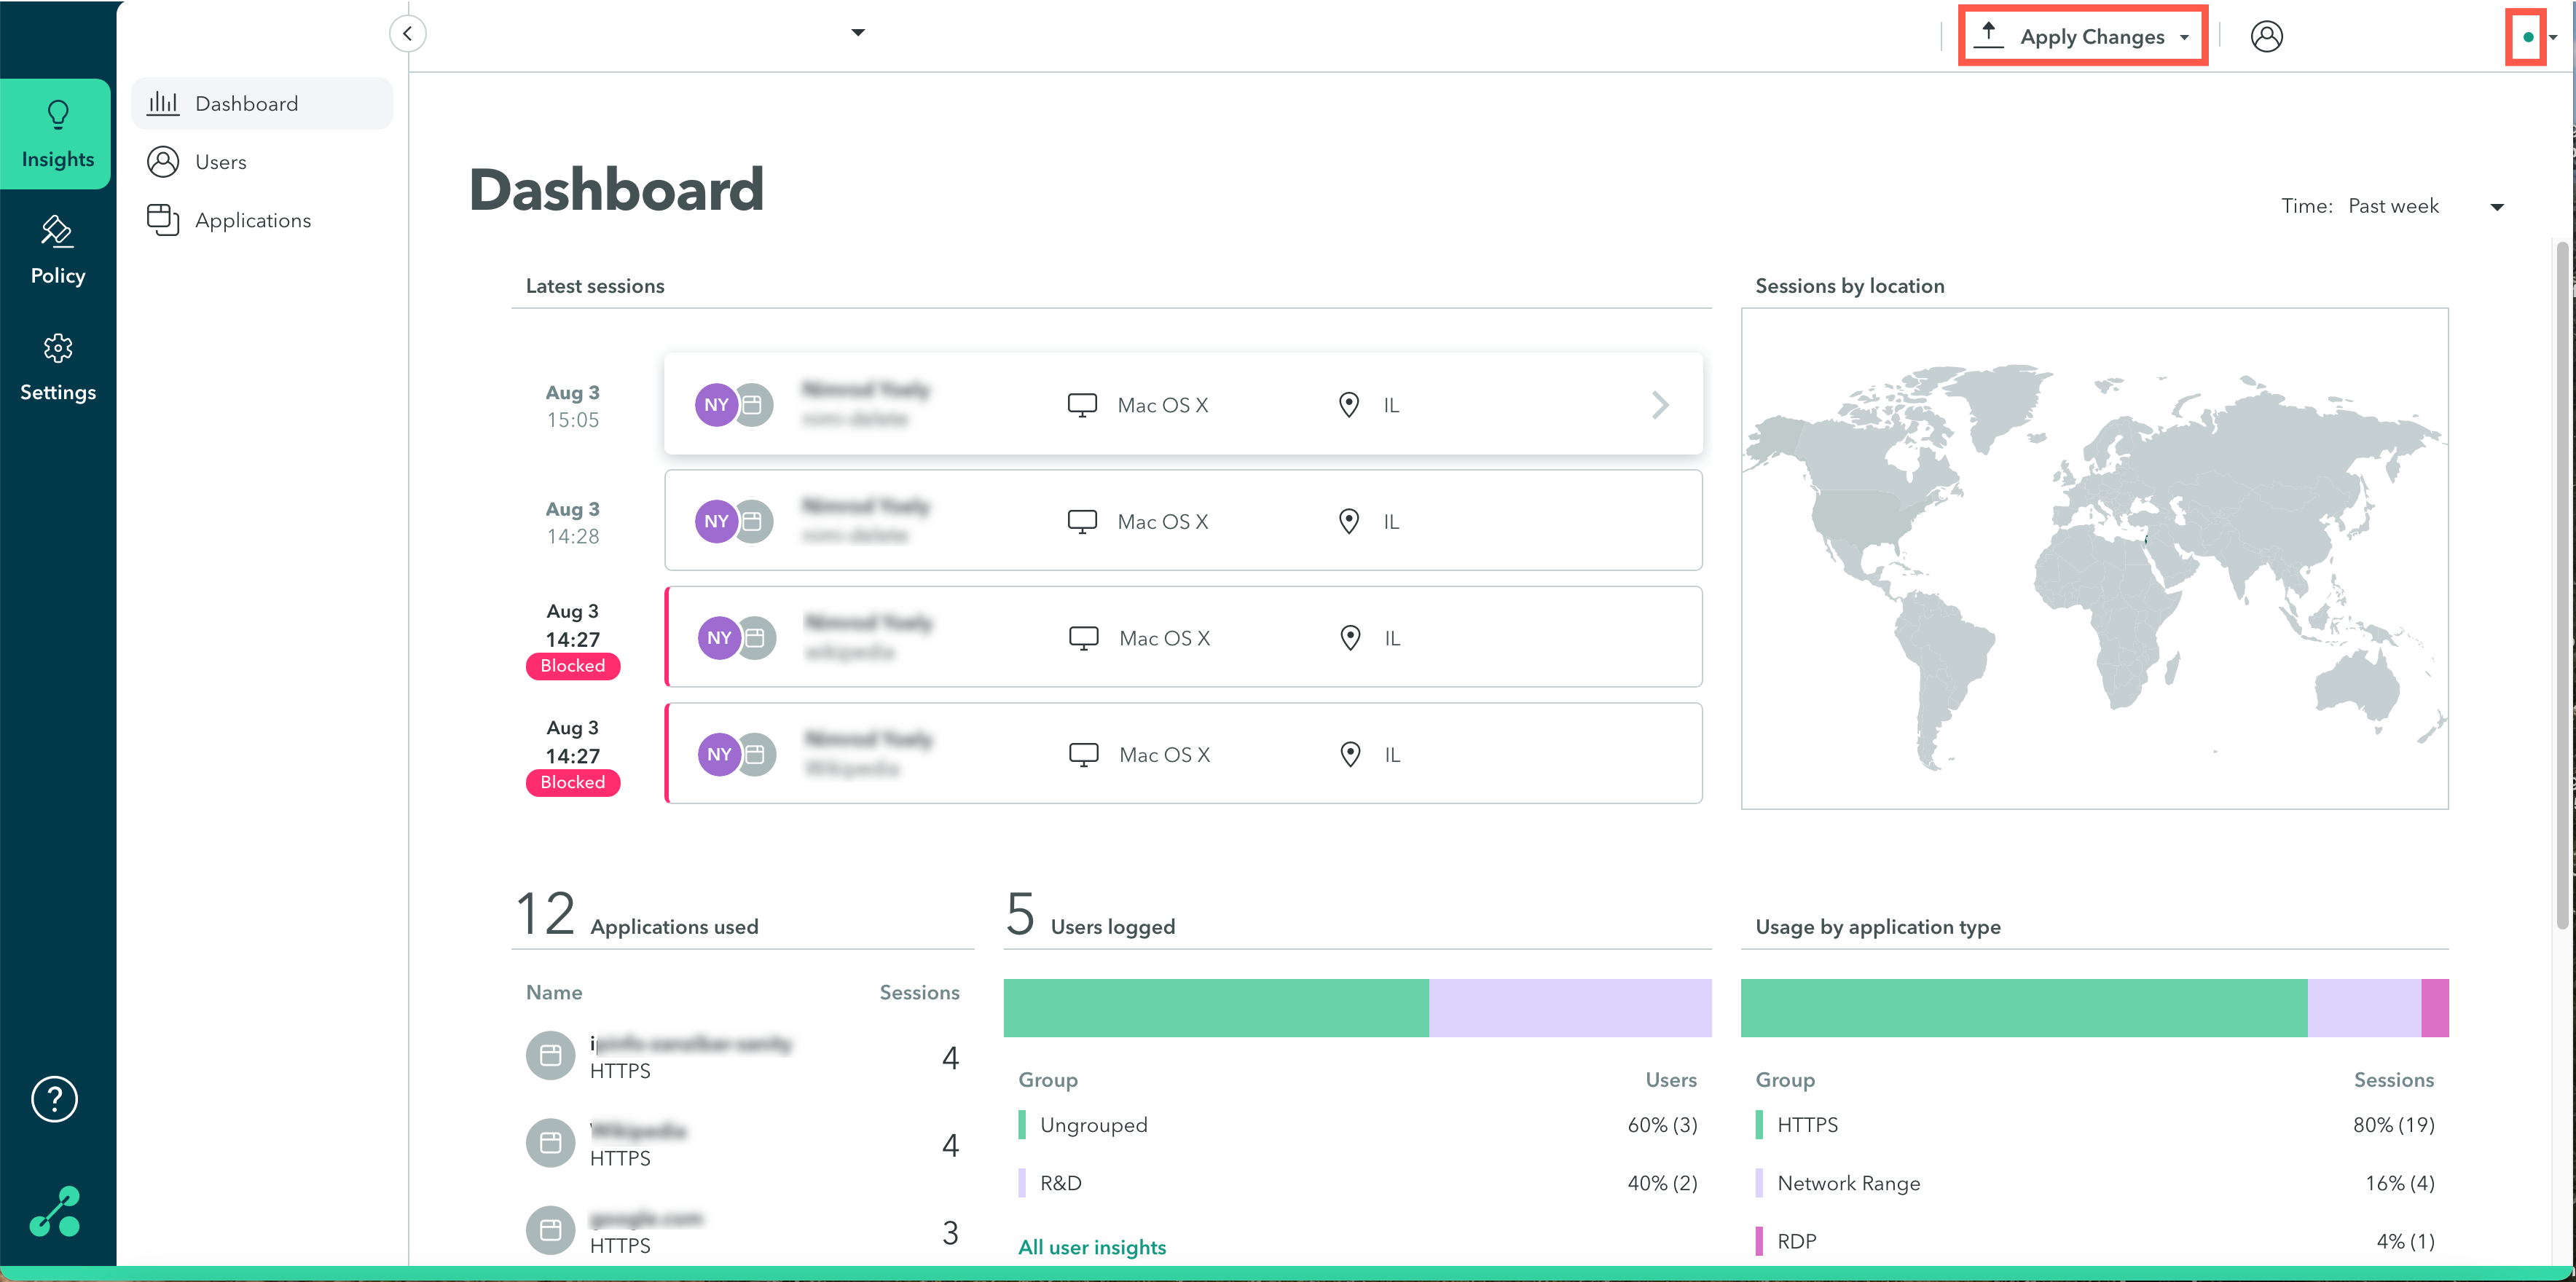
Task: Open the top bar tenant dropdown arrow
Action: point(857,32)
